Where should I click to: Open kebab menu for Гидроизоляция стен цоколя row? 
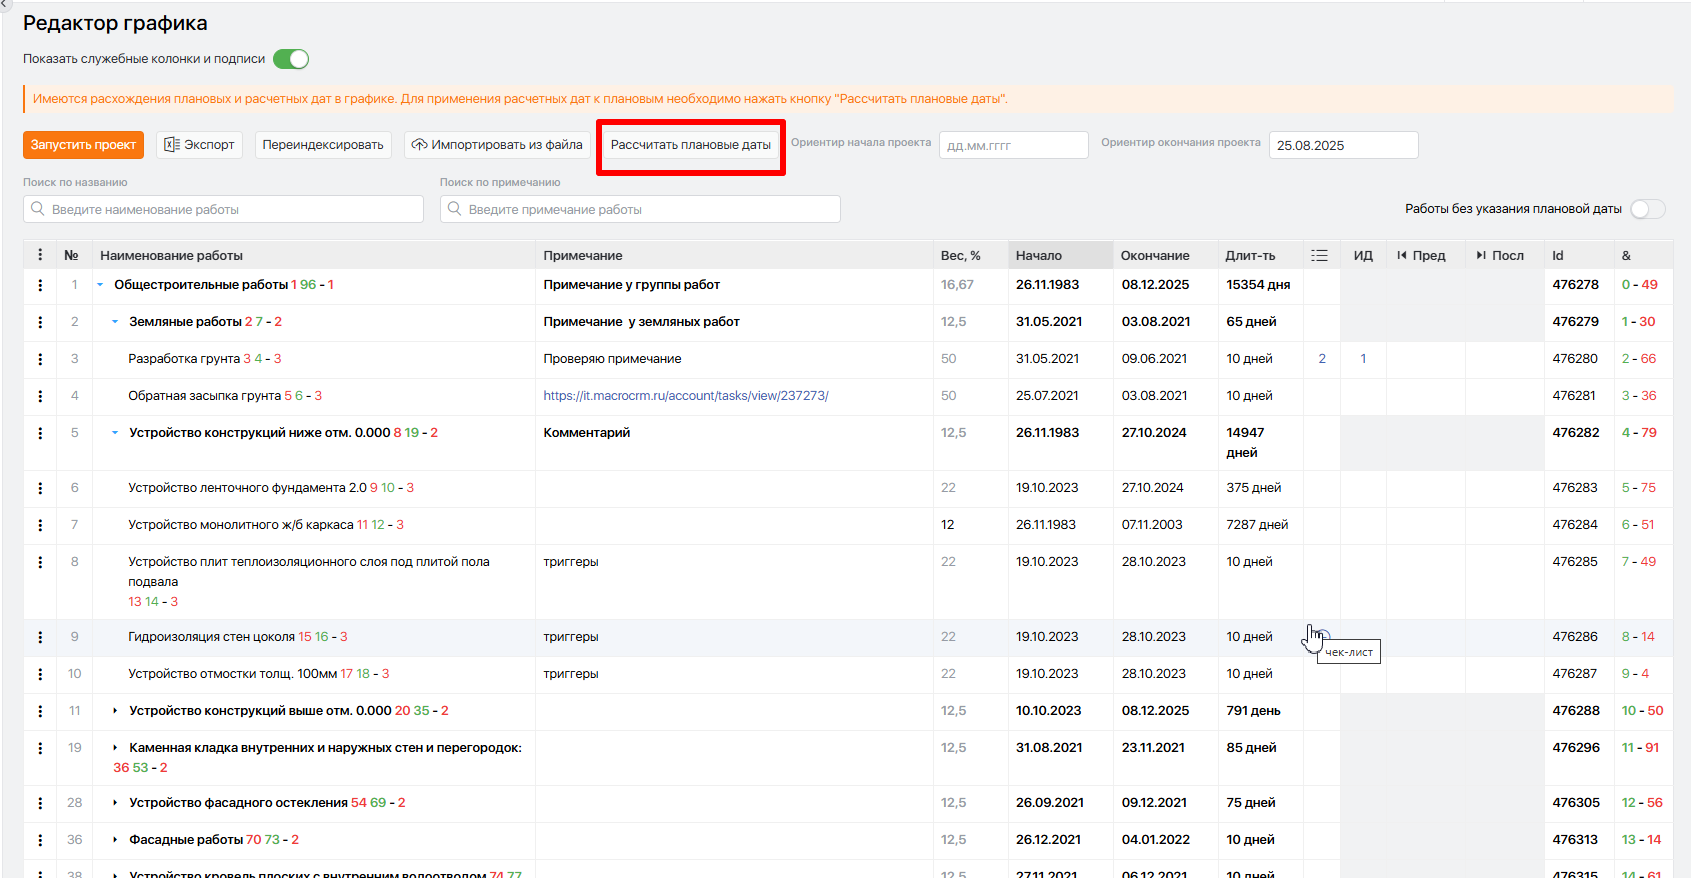click(x=40, y=637)
